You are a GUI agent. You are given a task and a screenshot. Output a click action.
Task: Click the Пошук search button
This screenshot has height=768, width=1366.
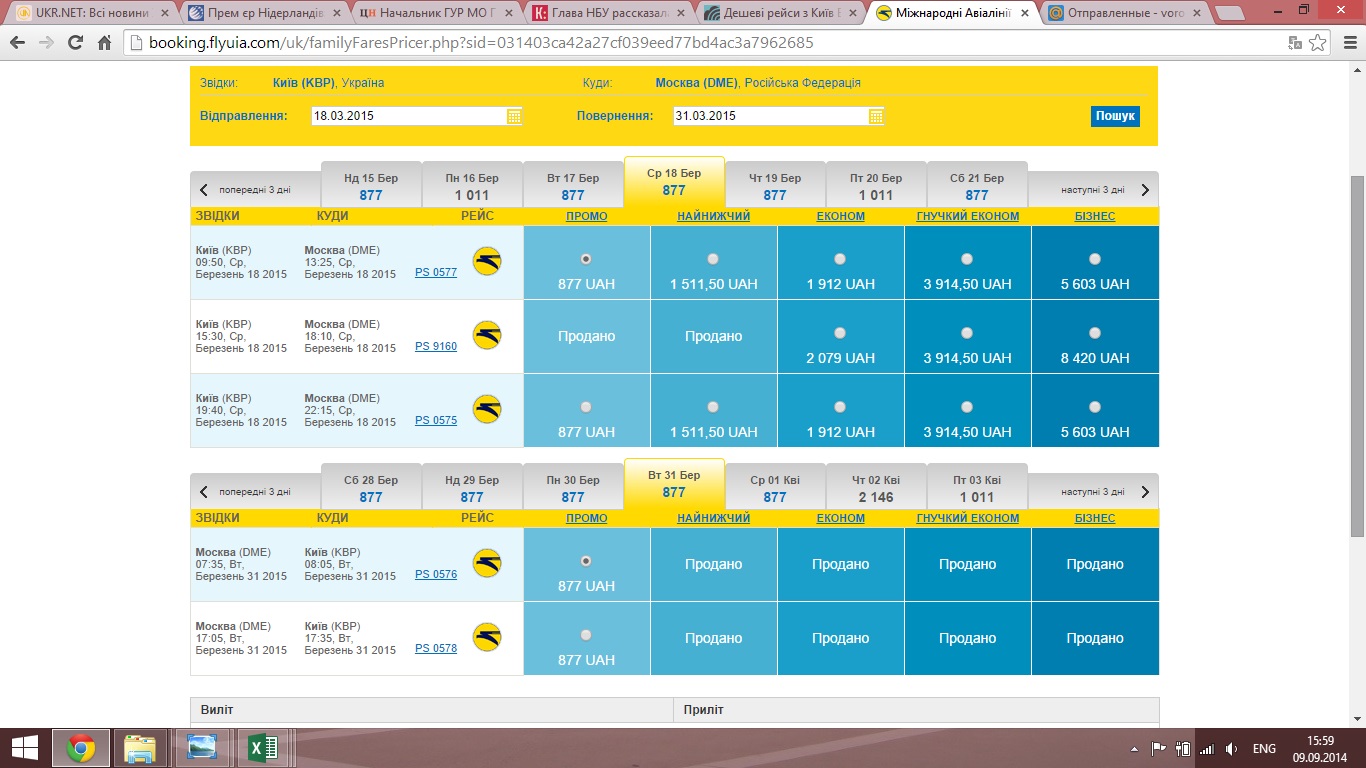[1115, 116]
